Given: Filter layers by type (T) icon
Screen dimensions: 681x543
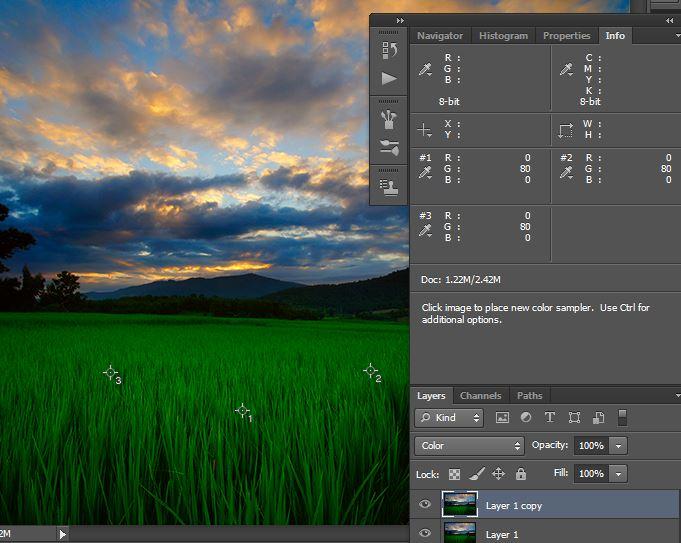Looking at the screenshot, I should (550, 418).
